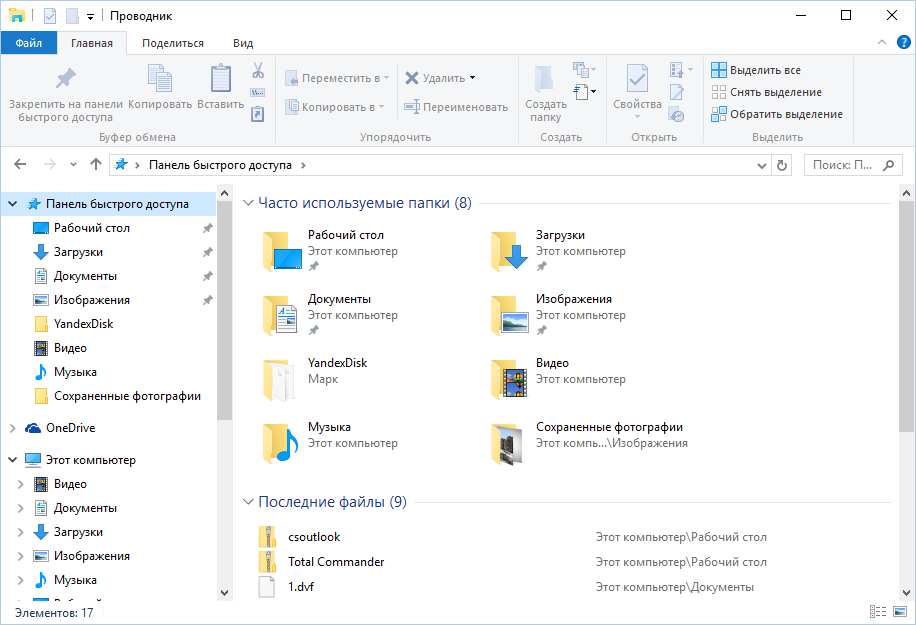Open the Музыка folder in frequent folders

329,436
